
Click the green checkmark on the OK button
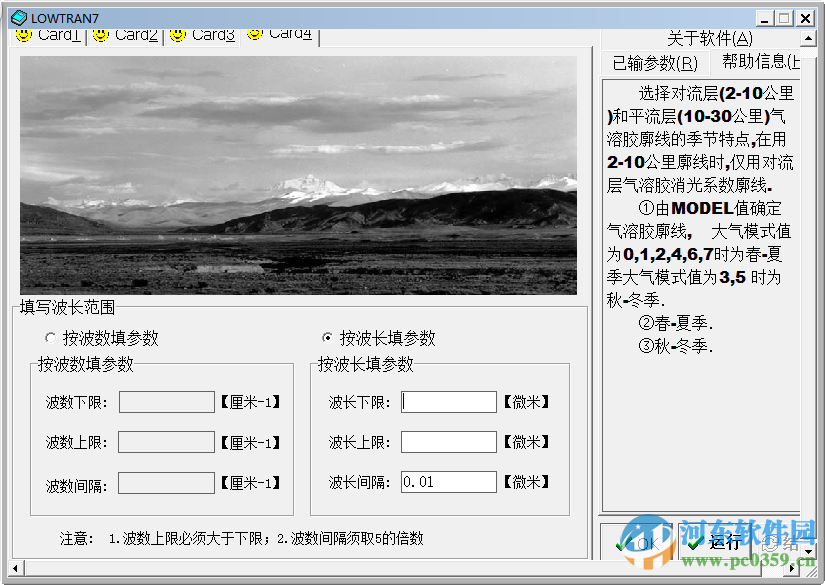tap(620, 543)
